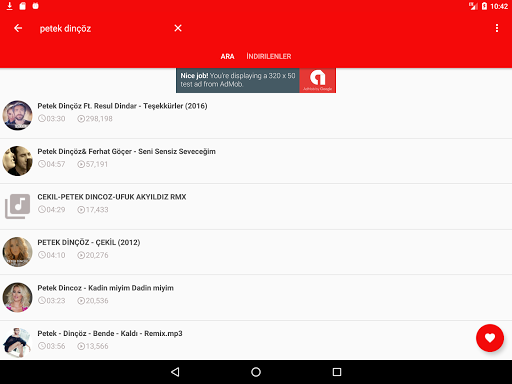Click the 04:29 duration clock icon
This screenshot has height=384, width=512.
(x=42, y=210)
